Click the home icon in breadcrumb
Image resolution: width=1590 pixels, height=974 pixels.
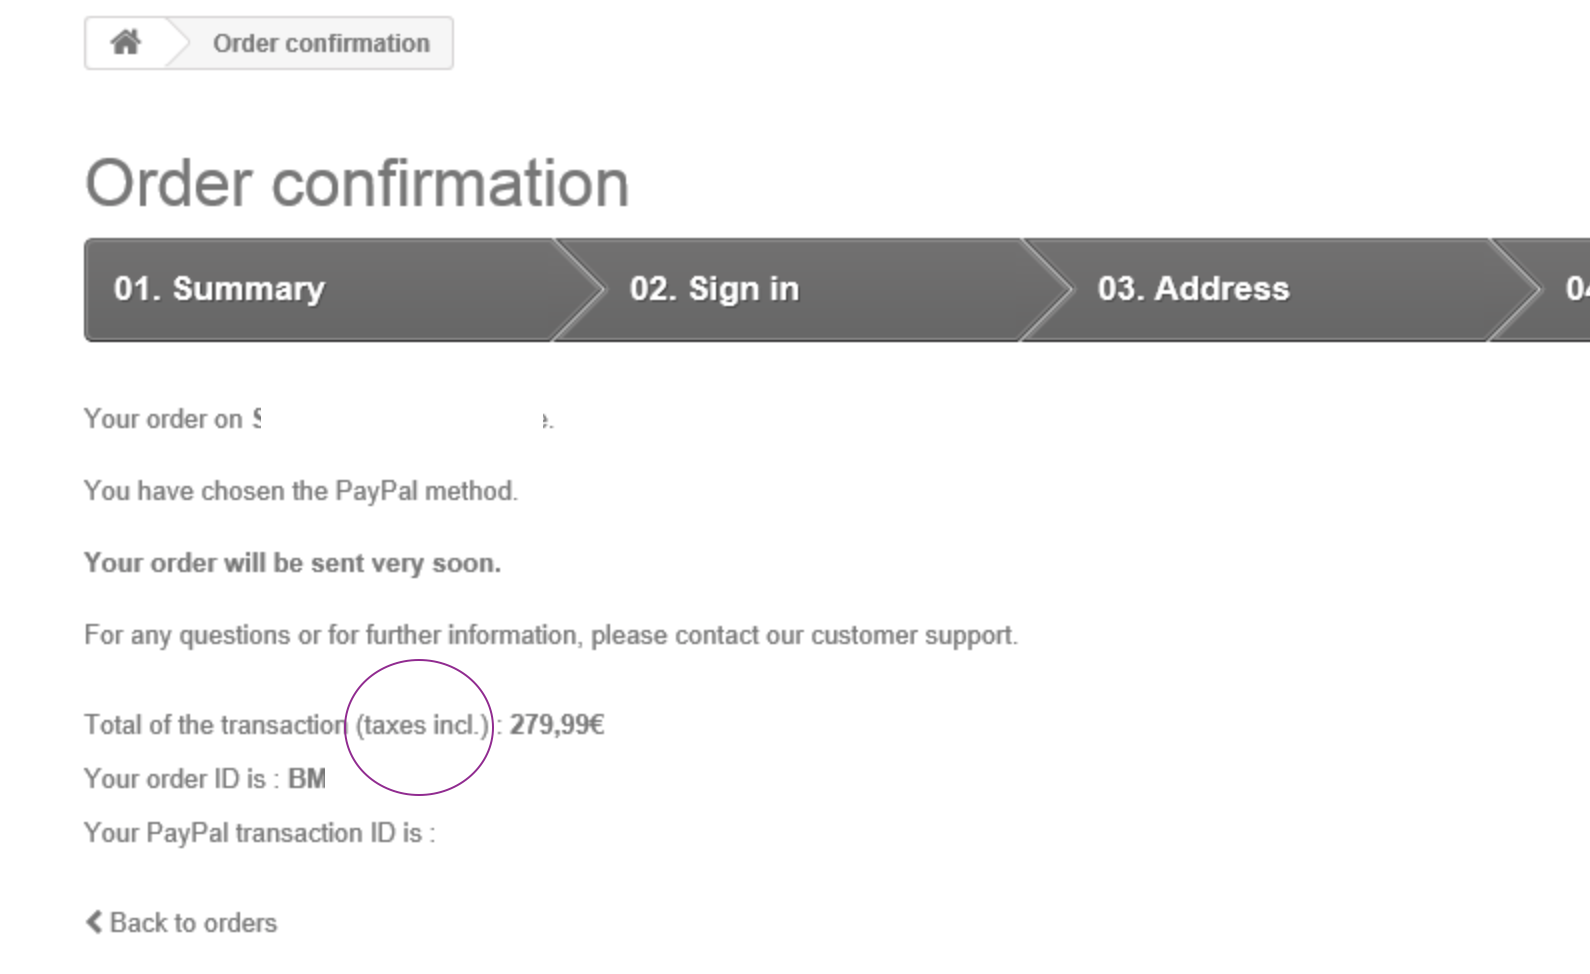pyautogui.click(x=126, y=42)
